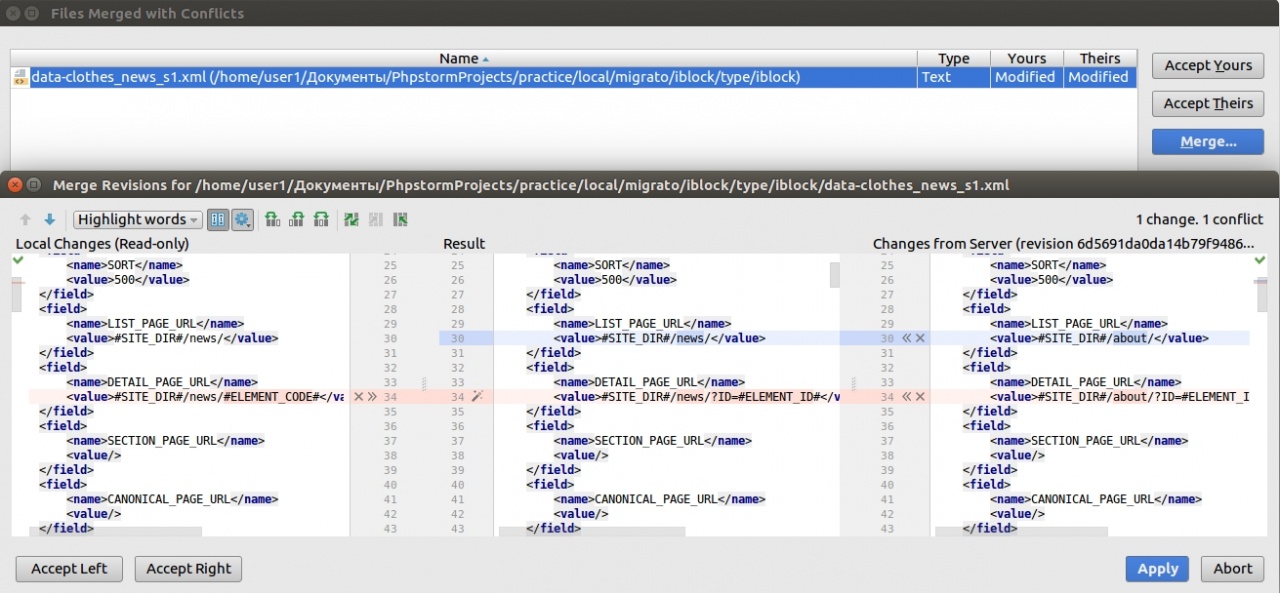Click Local Changes pane horizontal scrollbar
This screenshot has height=593, width=1280.
[x=115, y=532]
